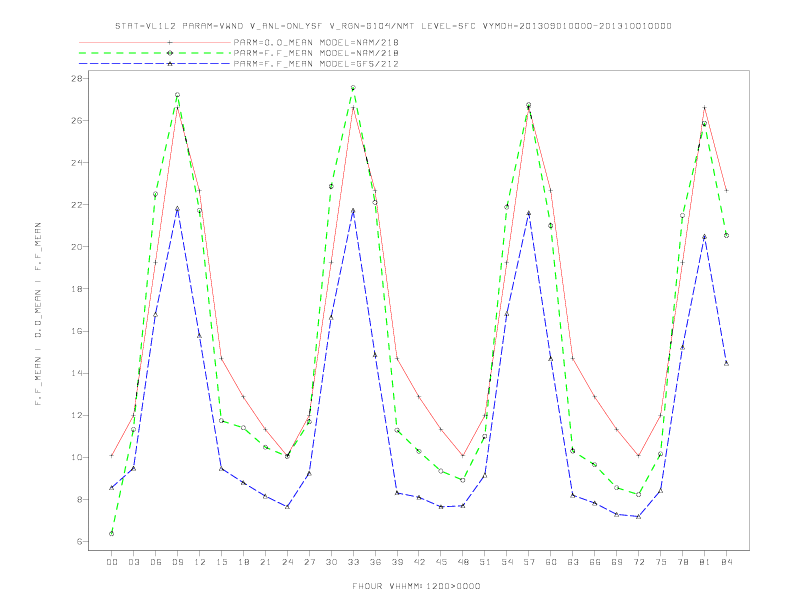
Task: Click y-axis tick label 10
Action: coord(77,457)
